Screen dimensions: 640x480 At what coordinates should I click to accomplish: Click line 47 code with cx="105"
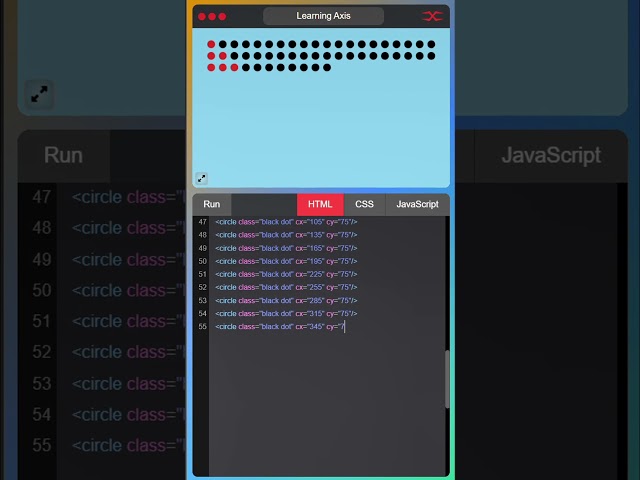tap(286, 222)
